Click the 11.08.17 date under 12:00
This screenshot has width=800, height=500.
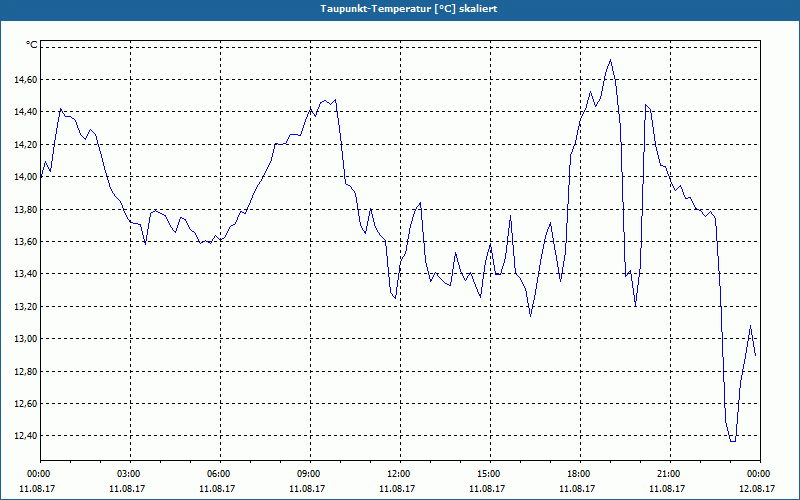click(397, 488)
